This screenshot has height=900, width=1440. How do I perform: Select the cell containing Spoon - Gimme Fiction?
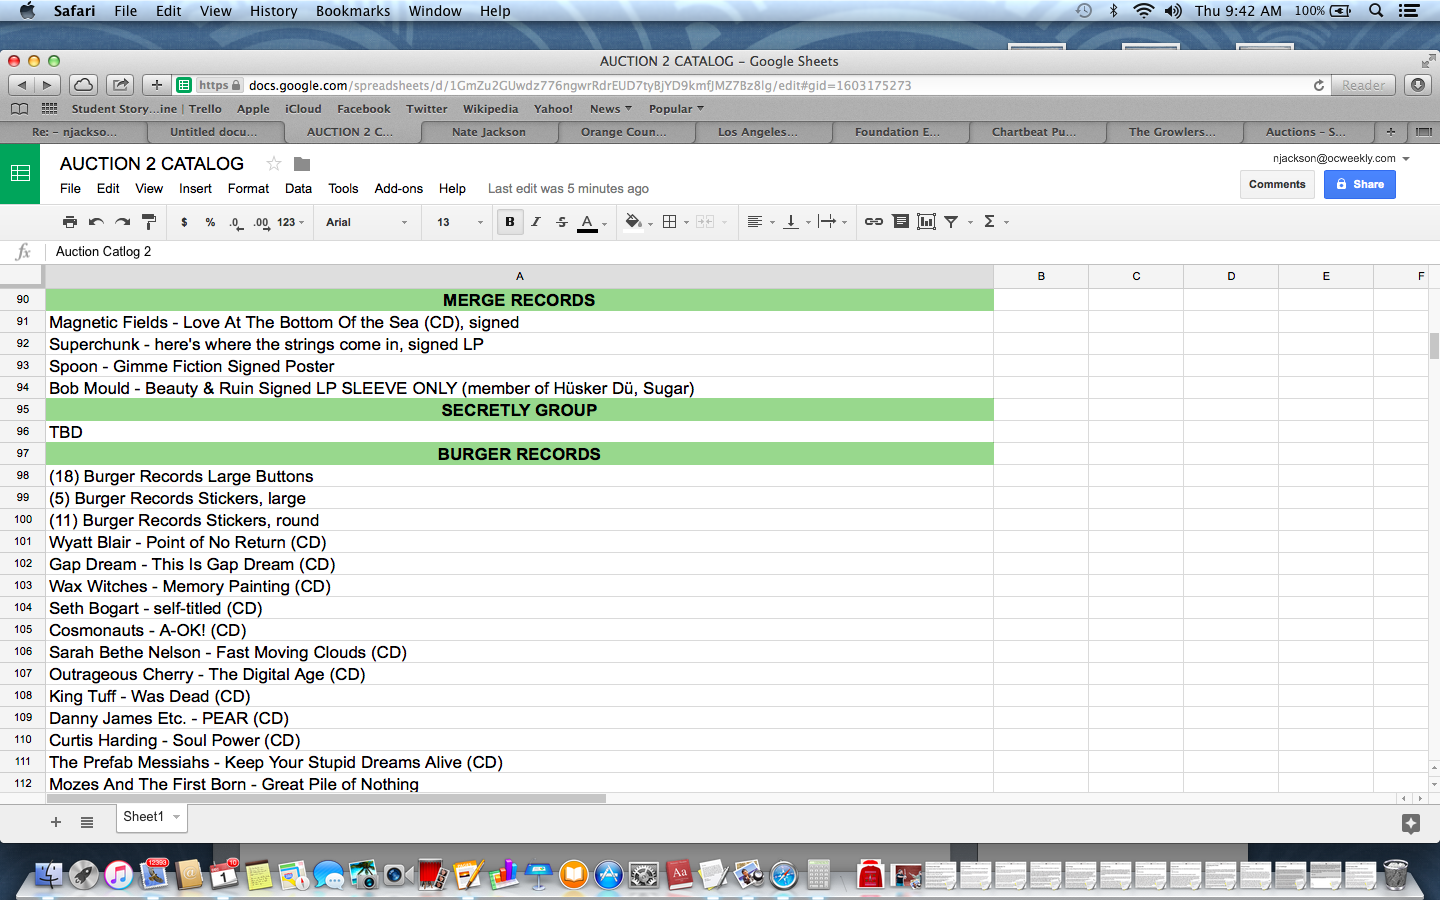[519, 366]
